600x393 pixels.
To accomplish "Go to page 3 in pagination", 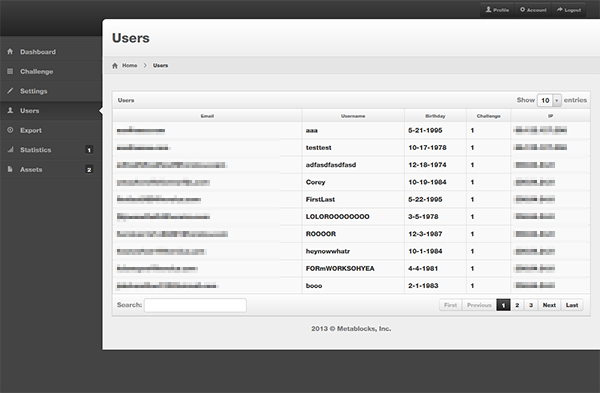I will (531, 305).
